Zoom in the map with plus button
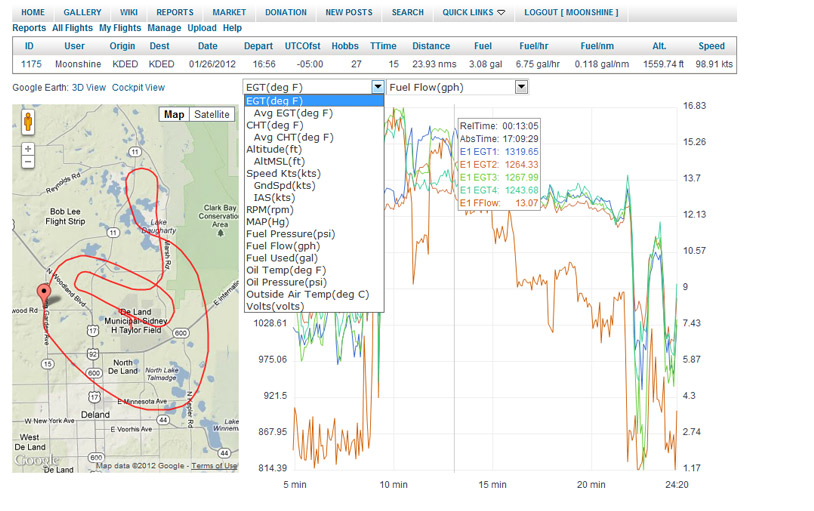Screen dimensions: 814x511 pyautogui.click(x=28, y=148)
